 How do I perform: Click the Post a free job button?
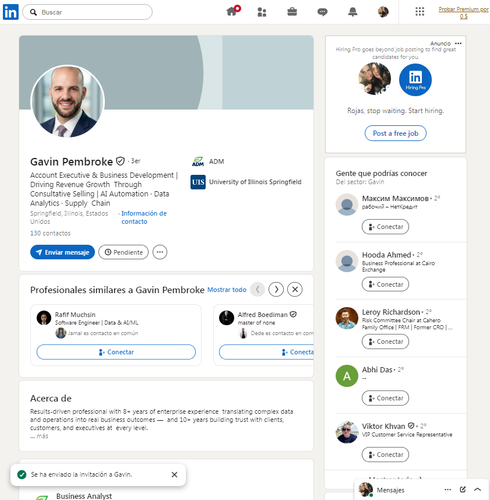pos(395,133)
